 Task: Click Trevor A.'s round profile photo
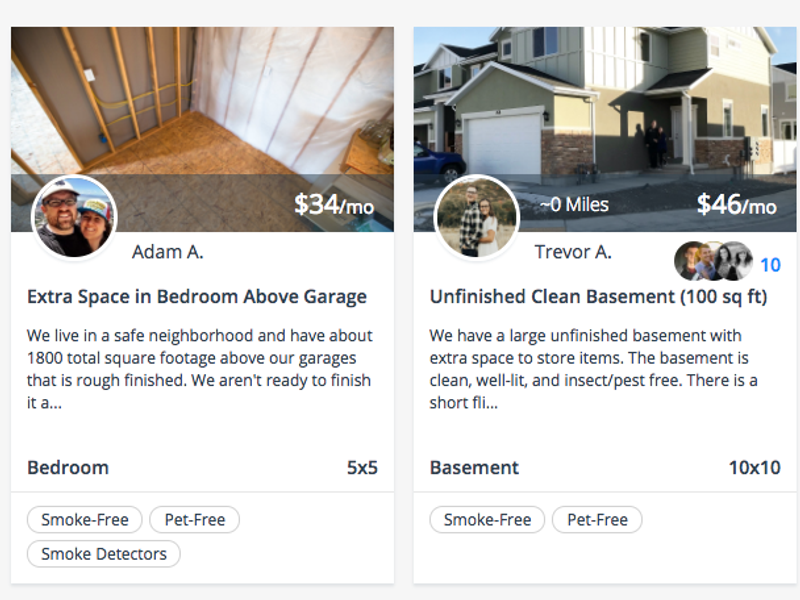(477, 218)
